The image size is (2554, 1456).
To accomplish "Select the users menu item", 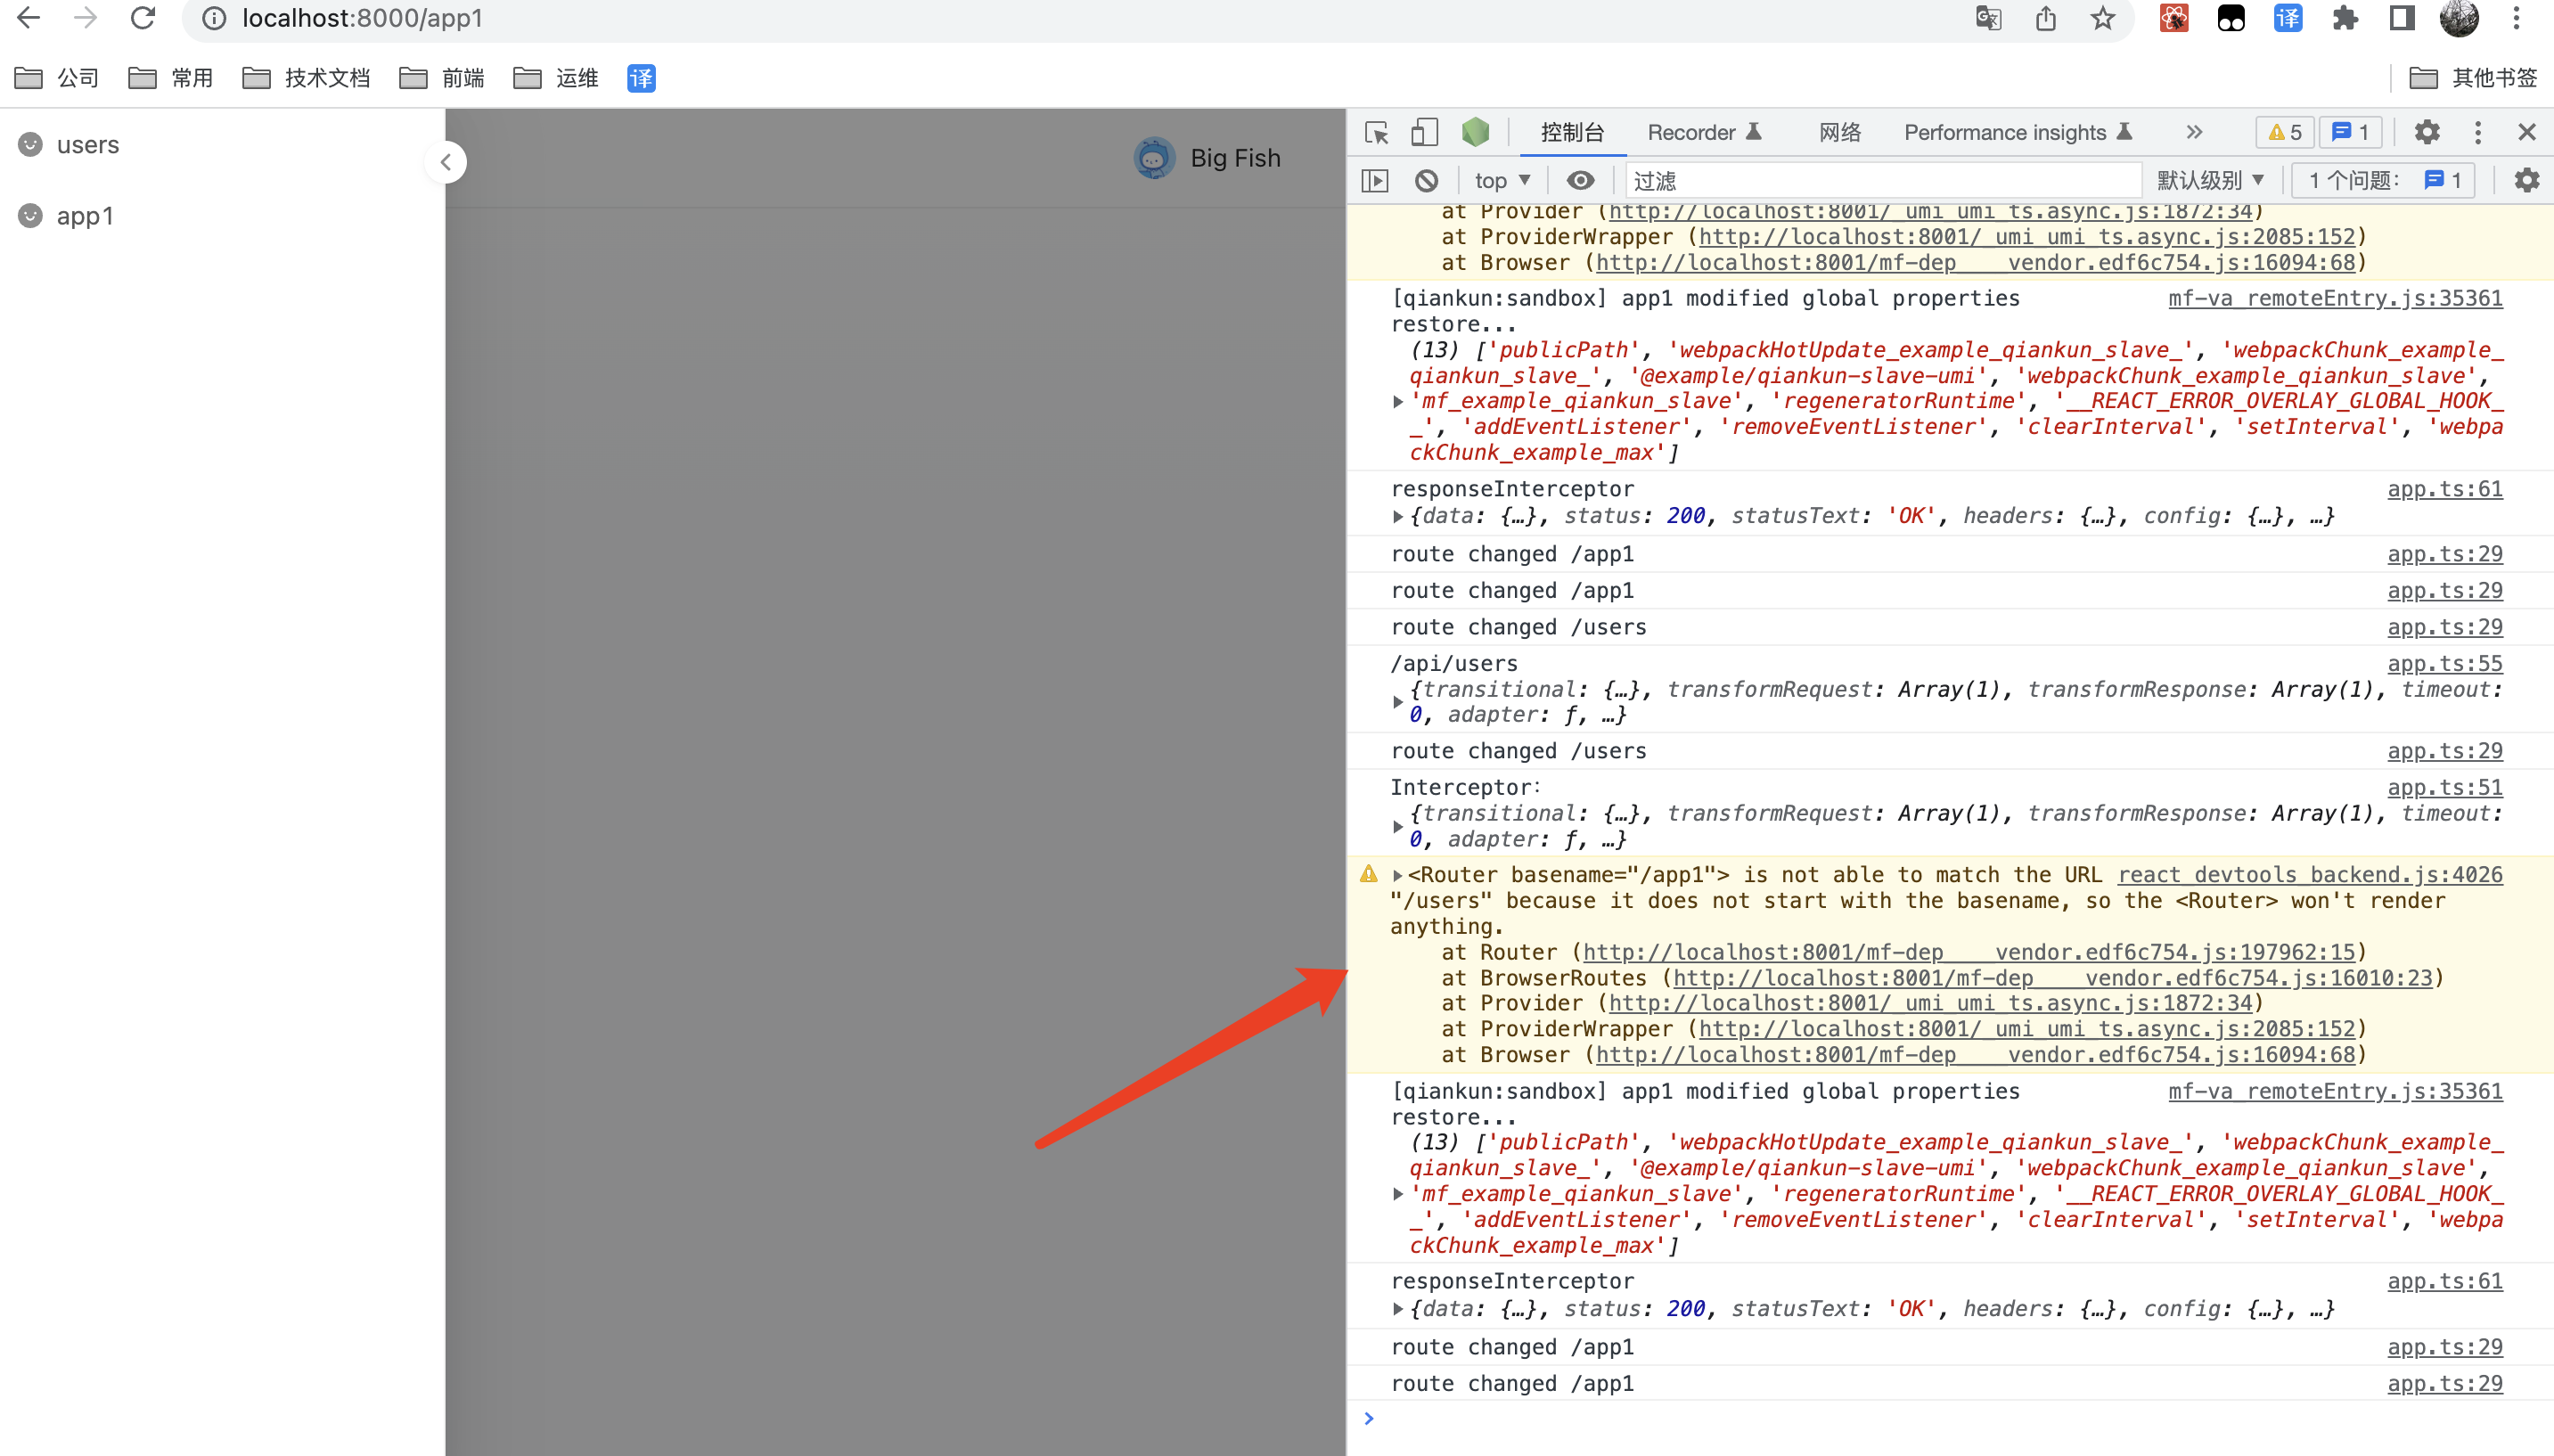I will [88, 145].
